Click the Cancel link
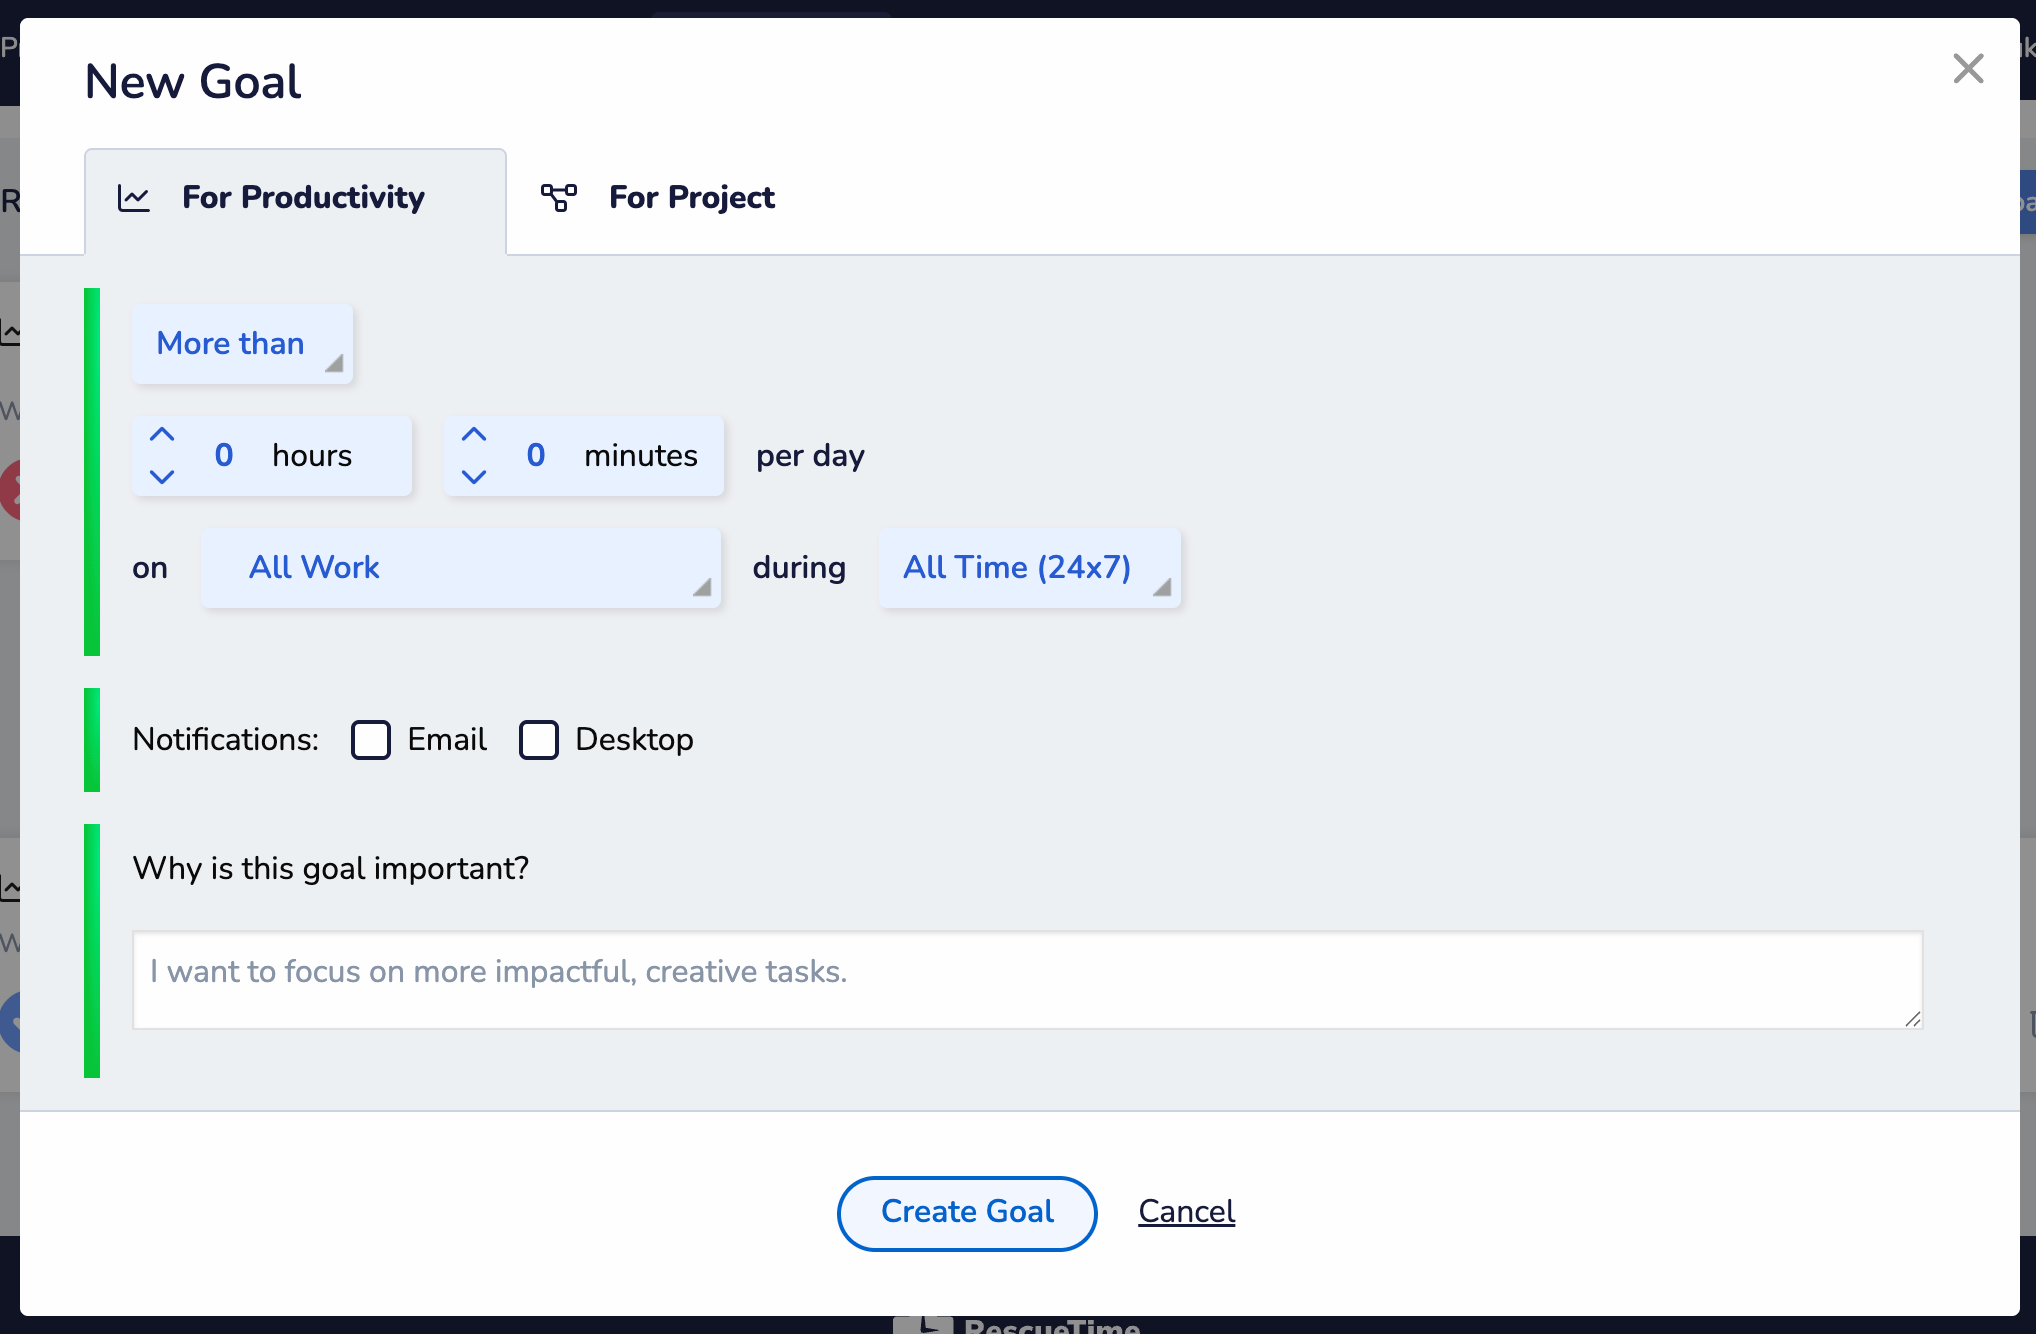This screenshot has height=1334, width=2036. tap(1186, 1212)
